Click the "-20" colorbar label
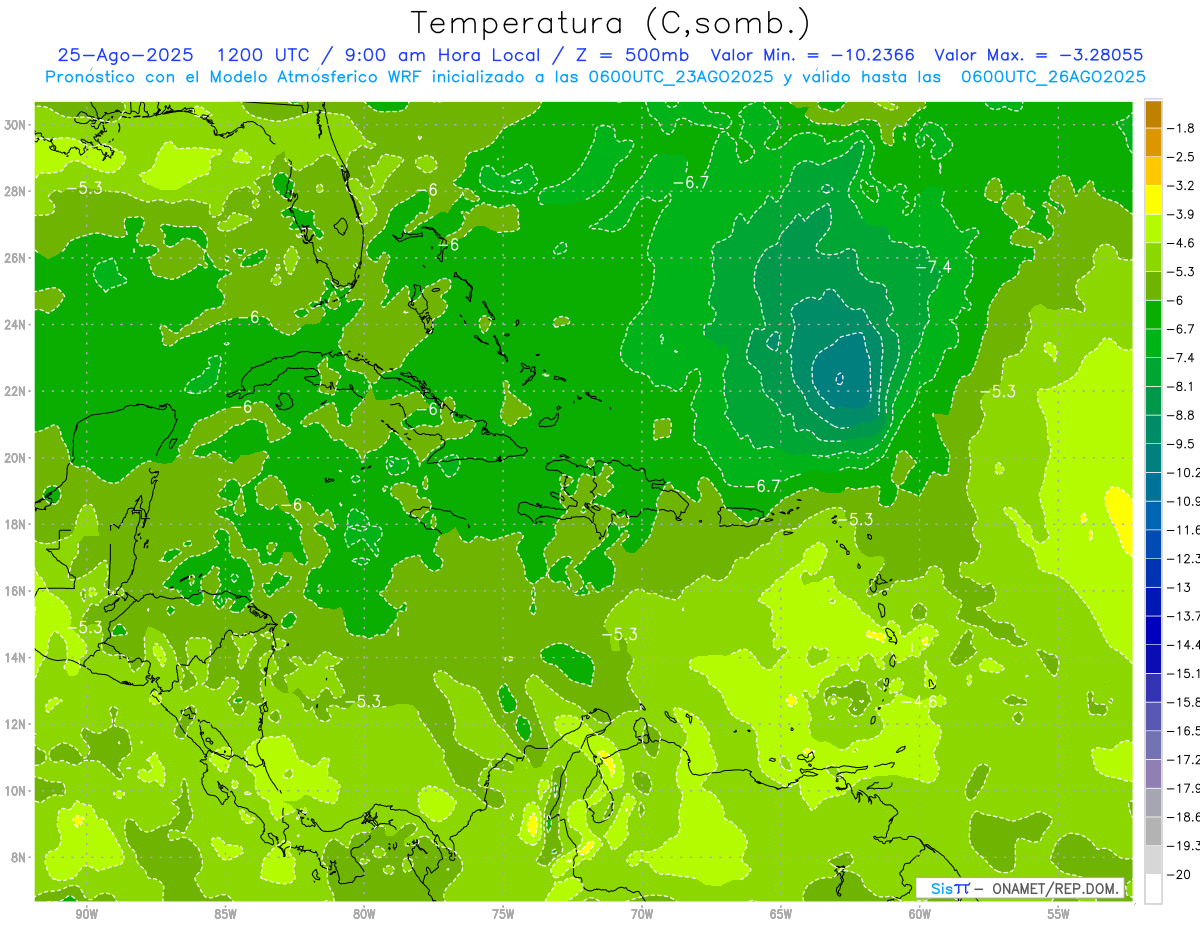The image size is (1200, 927). click(x=1181, y=875)
